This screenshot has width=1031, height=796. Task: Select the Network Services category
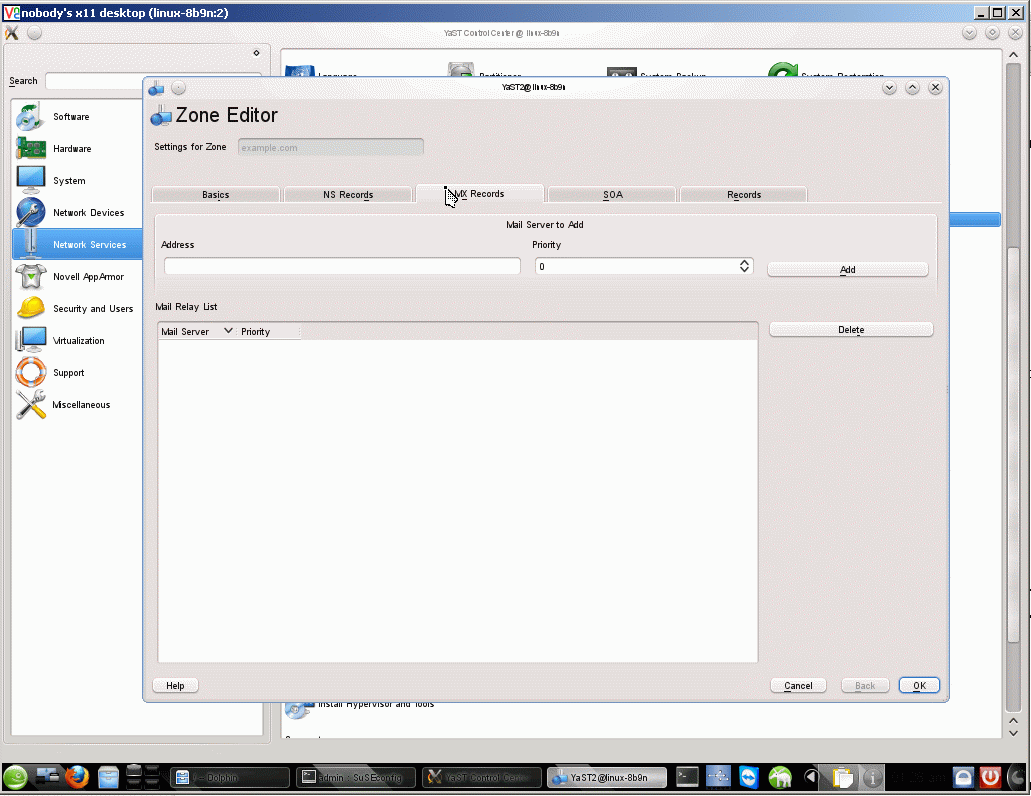click(x=78, y=245)
